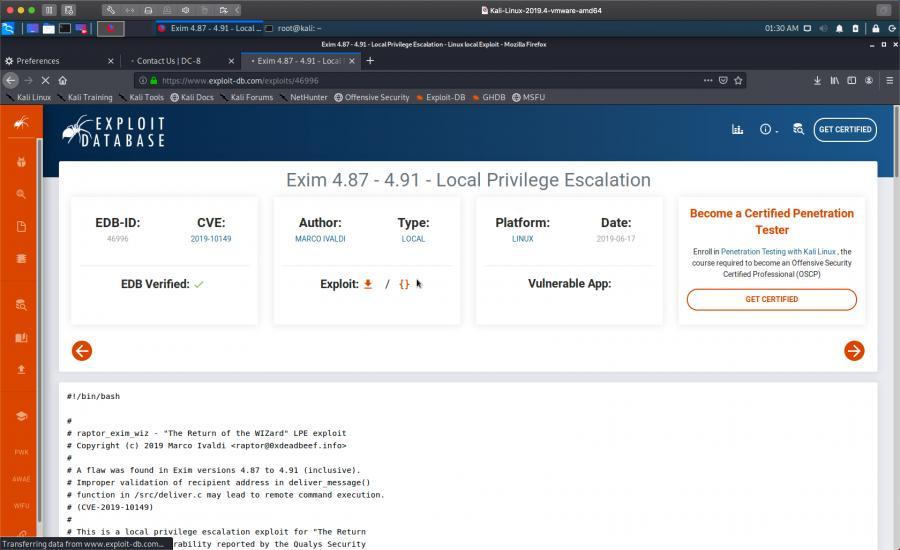Close the Contact Us | DC-8 tab
Viewport: 900px width, 550px height.
pyautogui.click(x=231, y=61)
